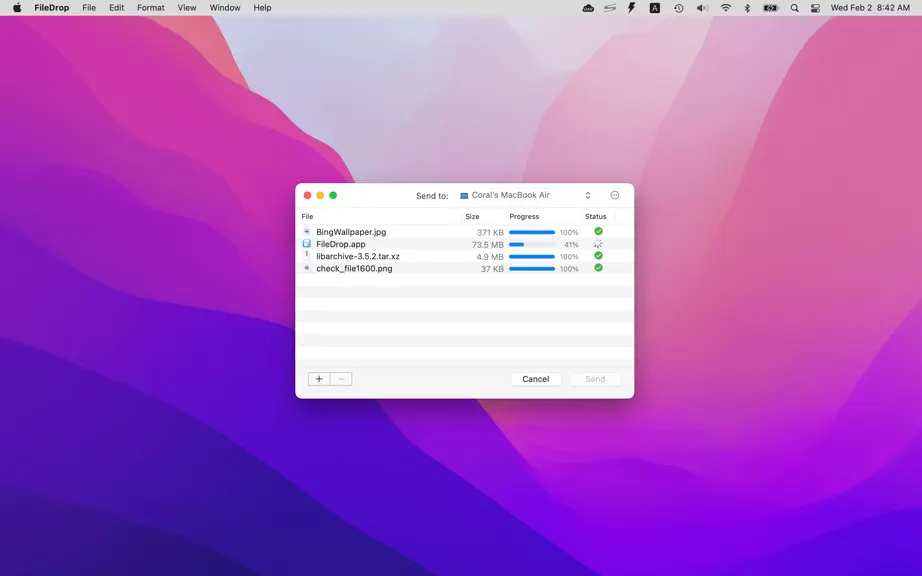922x576 pixels.
Task: Select libarchive-3.5.2.tar.xz file name
Action: click(358, 256)
